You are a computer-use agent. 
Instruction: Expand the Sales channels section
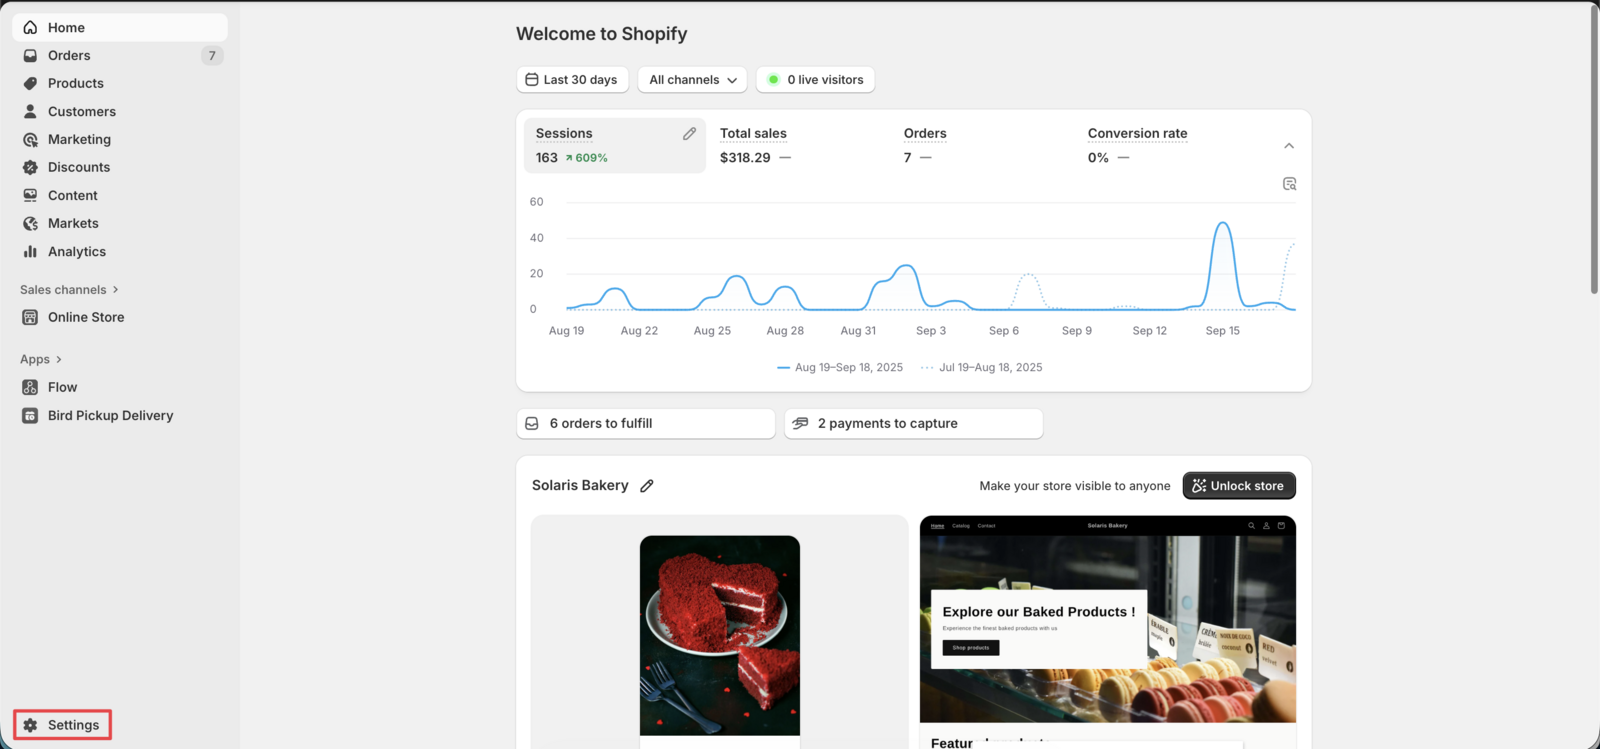coord(69,290)
